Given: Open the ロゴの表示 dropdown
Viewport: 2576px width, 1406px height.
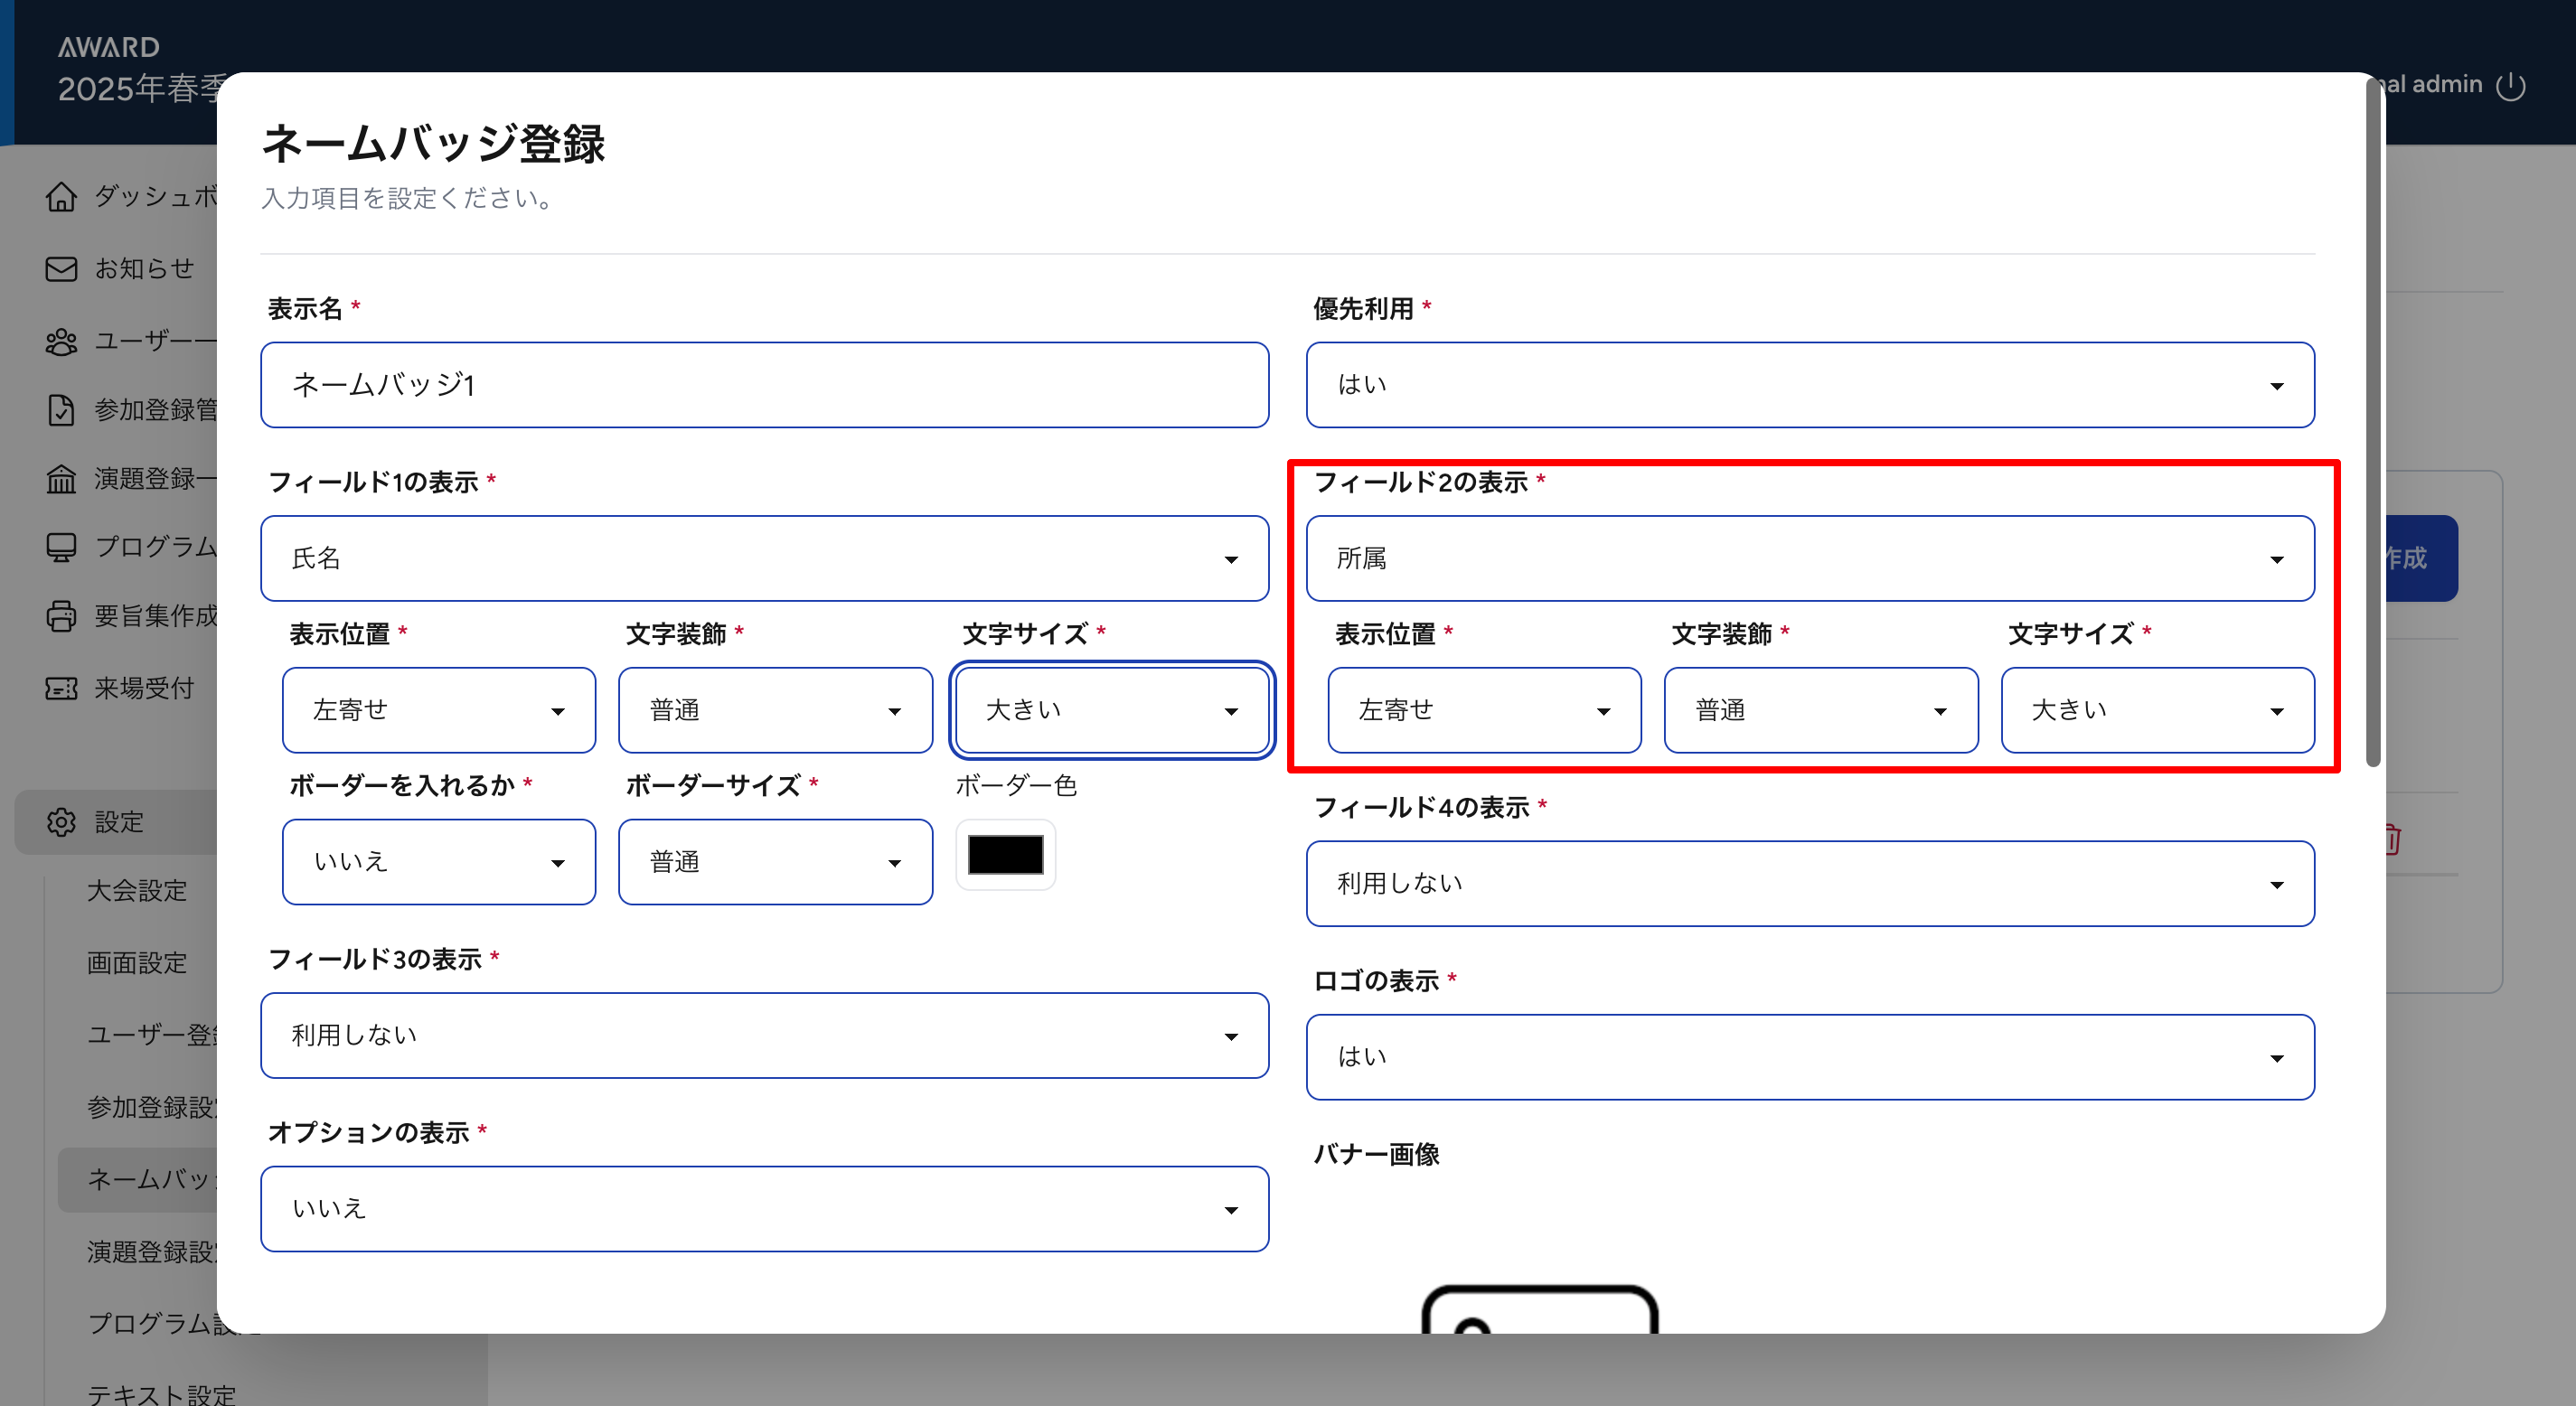Looking at the screenshot, I should tap(1809, 1057).
